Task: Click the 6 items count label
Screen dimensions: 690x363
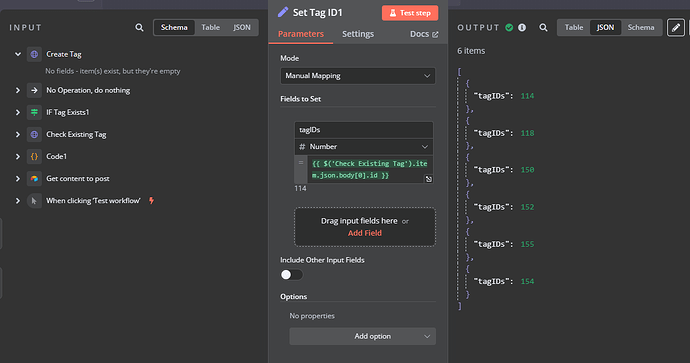Action: tap(471, 51)
